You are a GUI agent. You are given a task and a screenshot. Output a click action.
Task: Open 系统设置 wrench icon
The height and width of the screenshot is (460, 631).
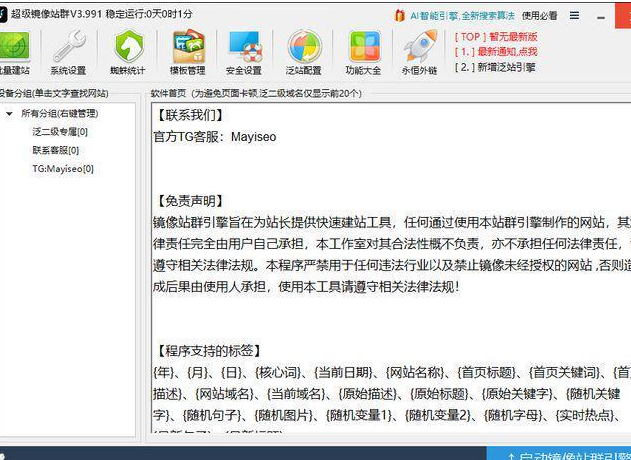(69, 46)
